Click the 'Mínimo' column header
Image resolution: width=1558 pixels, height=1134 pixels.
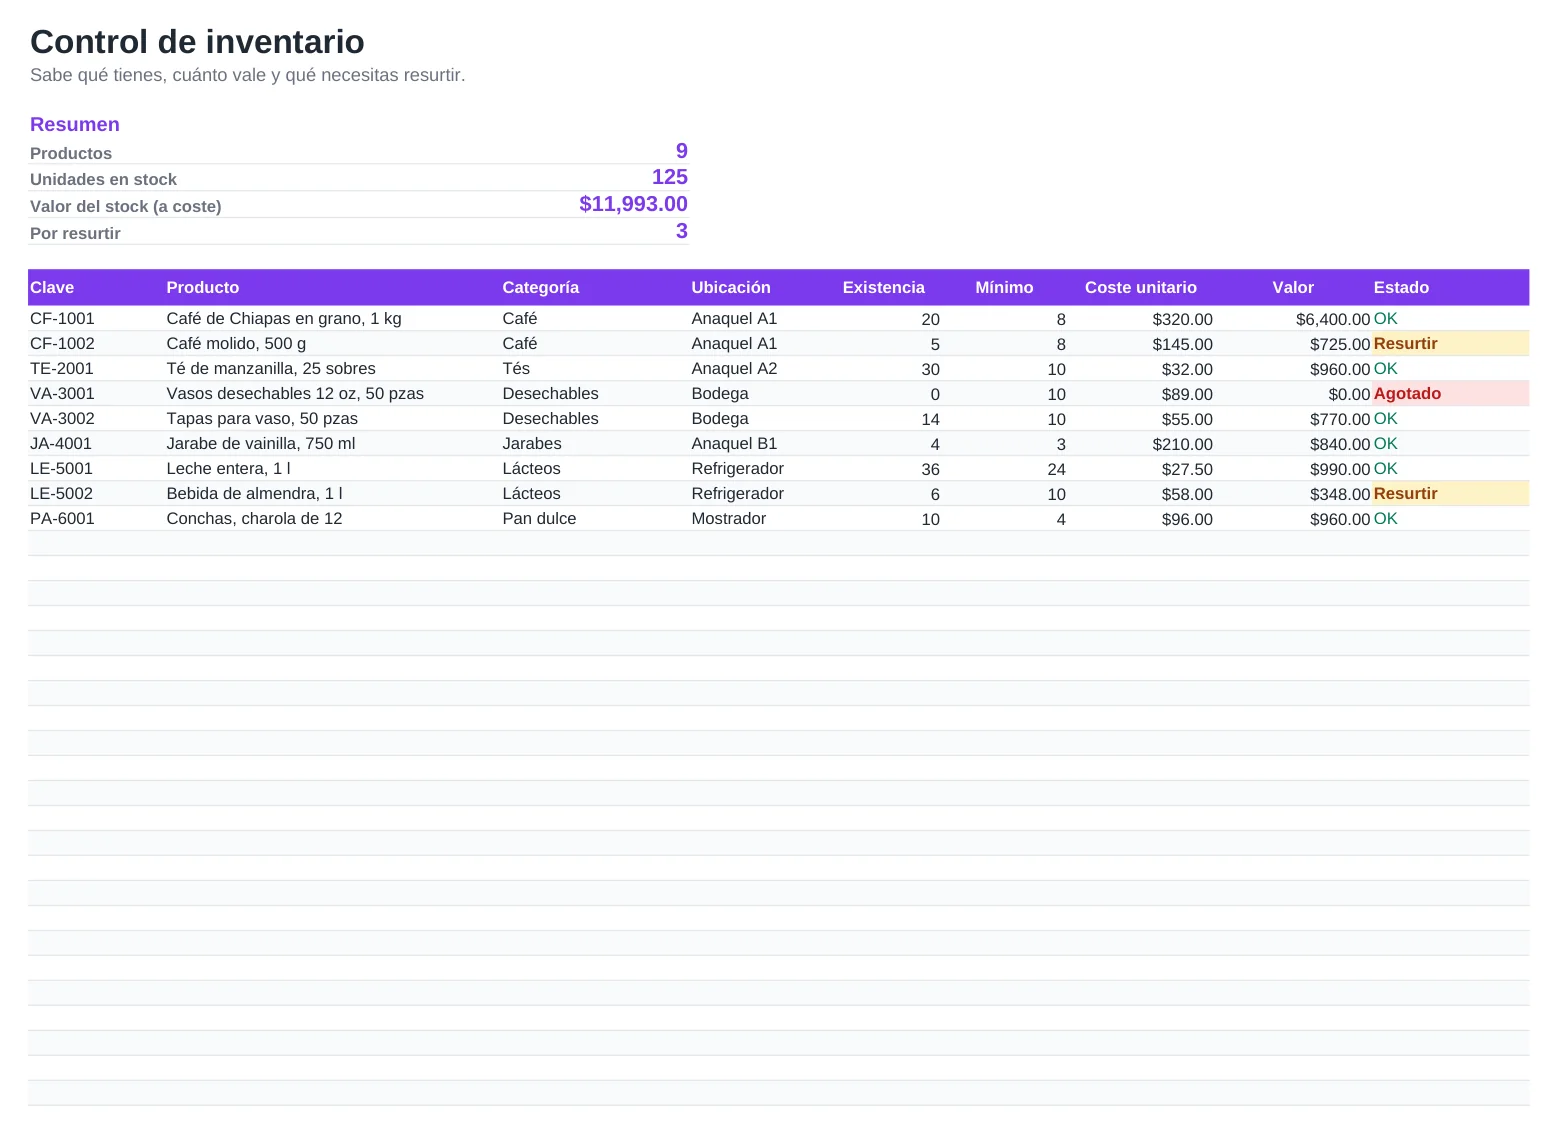1004,287
